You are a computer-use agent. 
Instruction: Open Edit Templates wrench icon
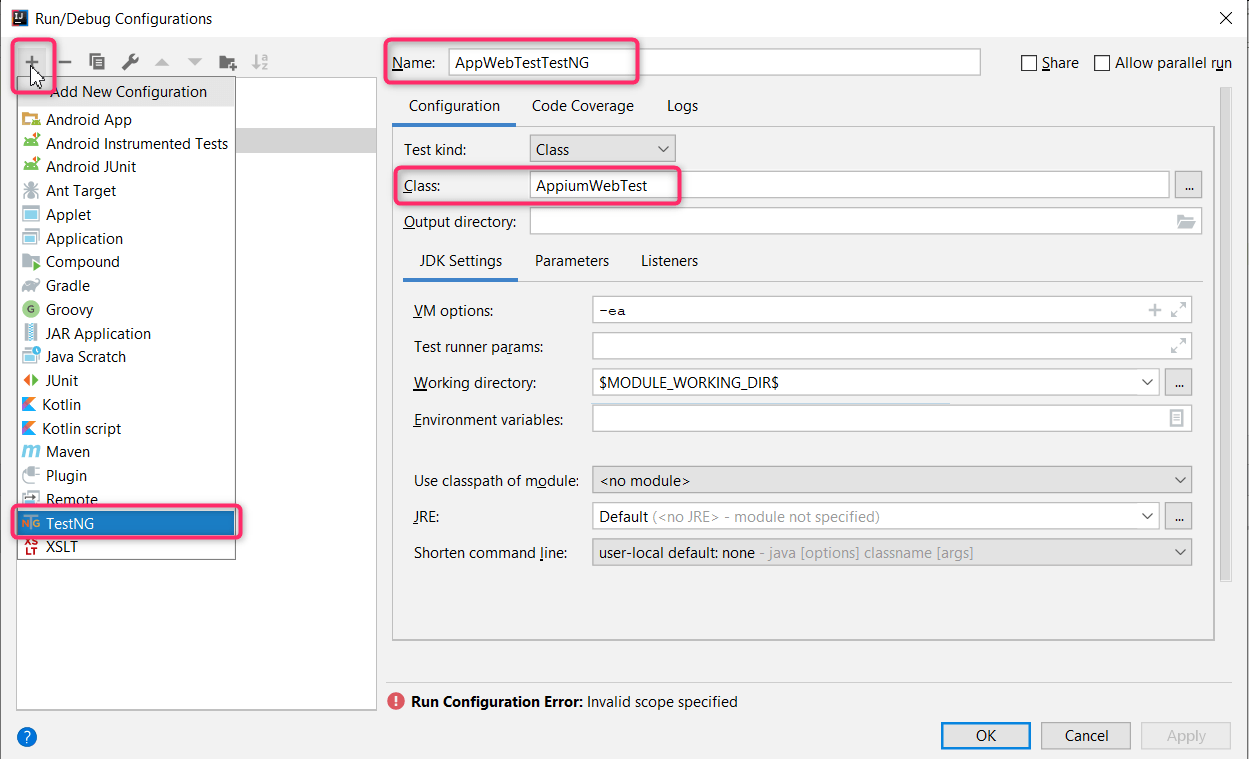[130, 62]
